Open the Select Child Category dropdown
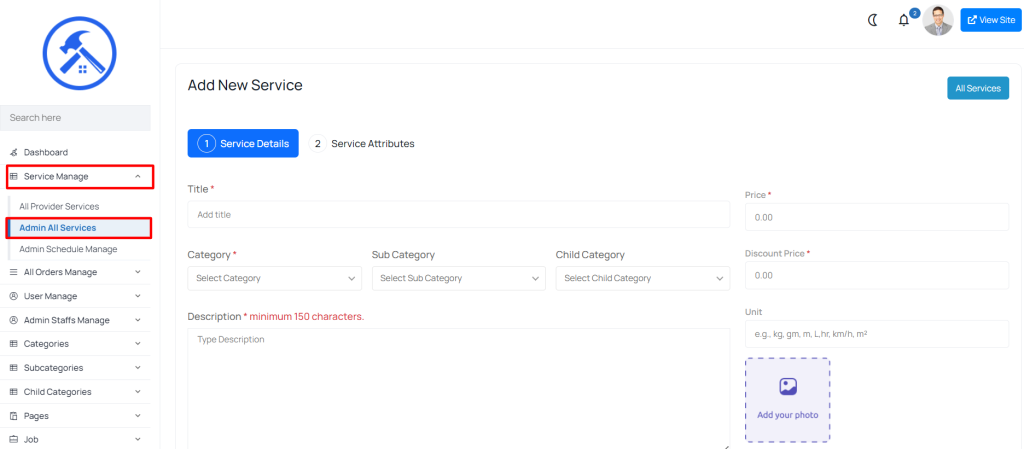 643,278
